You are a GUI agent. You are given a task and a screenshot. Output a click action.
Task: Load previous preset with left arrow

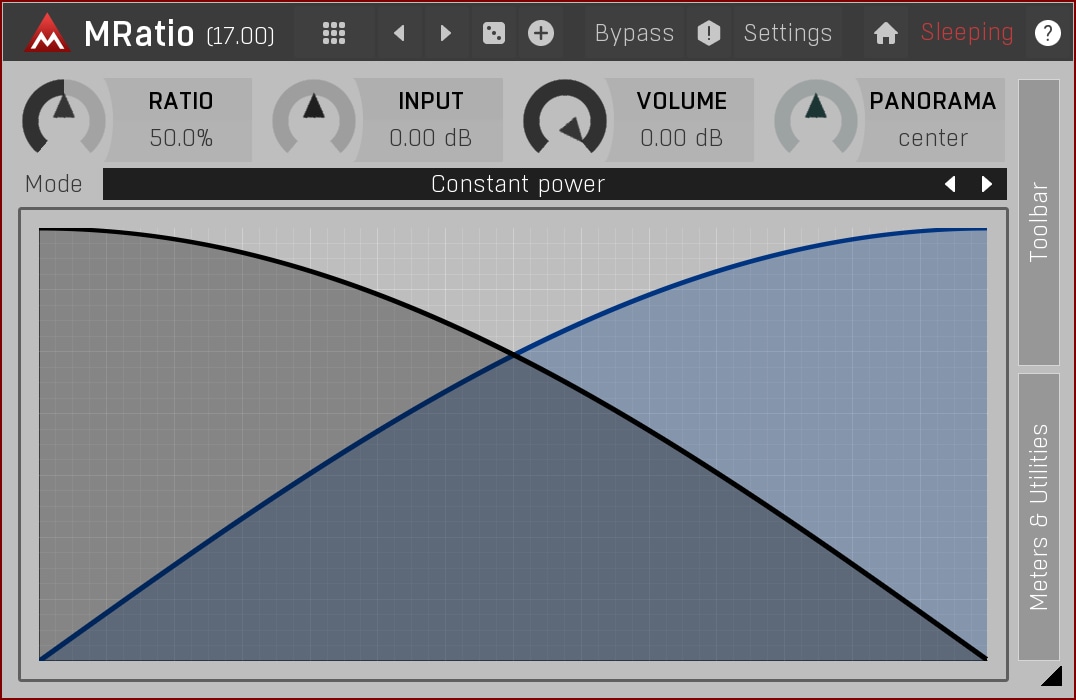tap(399, 33)
